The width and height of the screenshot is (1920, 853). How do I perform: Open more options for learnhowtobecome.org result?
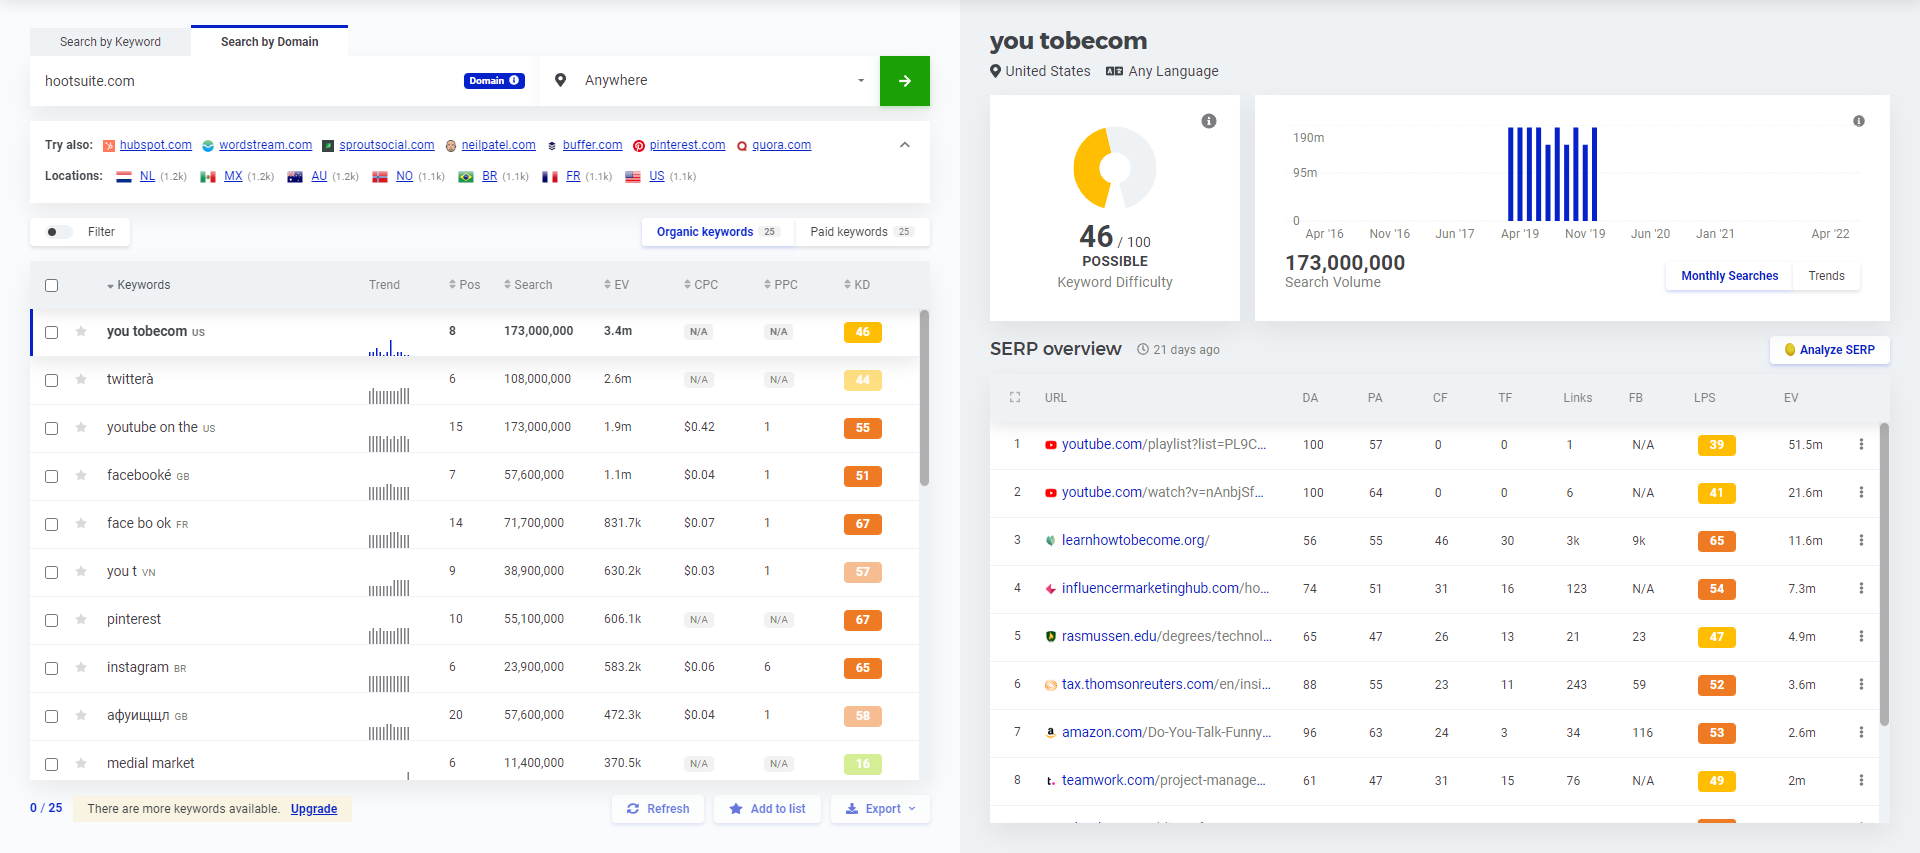pyautogui.click(x=1861, y=540)
